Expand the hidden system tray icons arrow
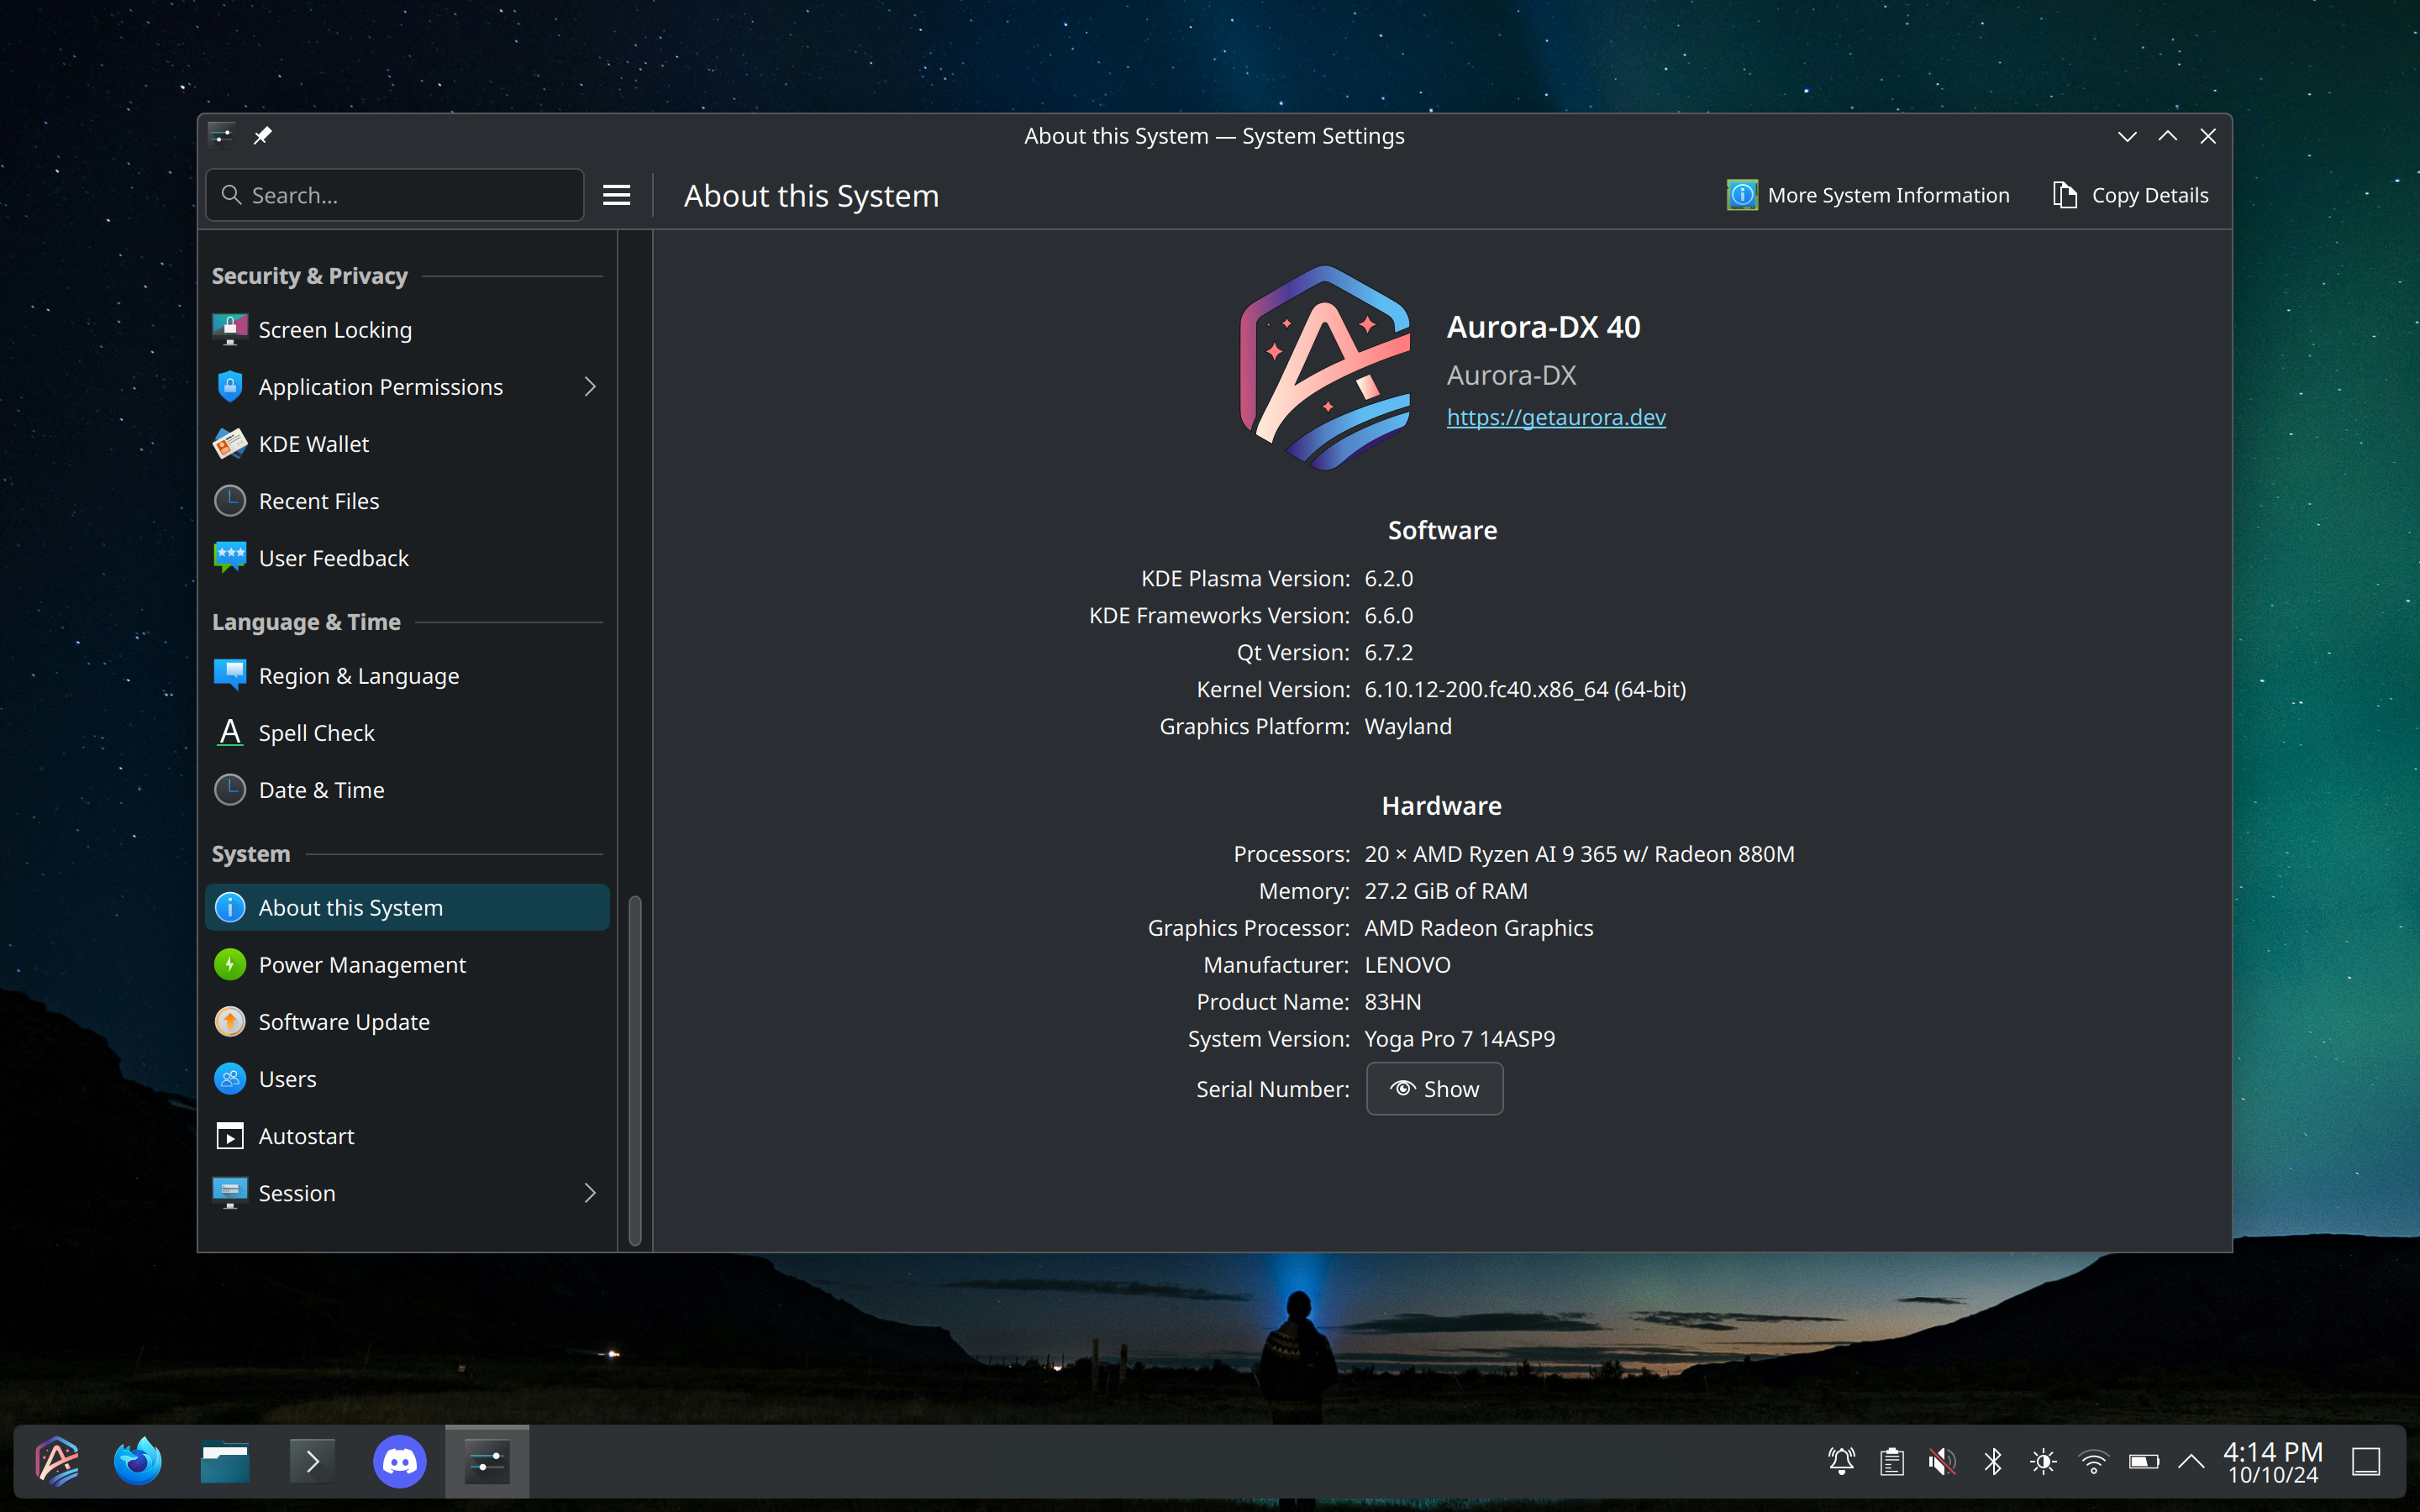The width and height of the screenshot is (2420, 1512). coord(2191,1461)
